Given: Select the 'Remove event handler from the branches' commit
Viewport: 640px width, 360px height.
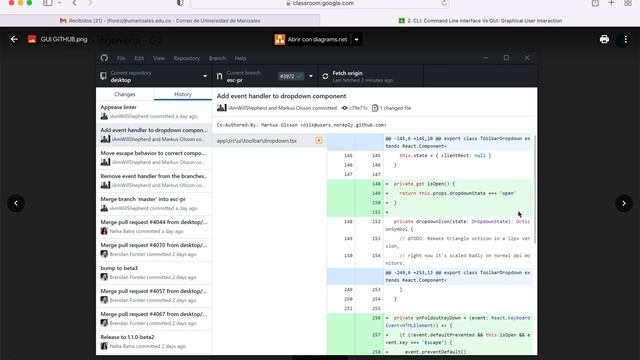Looking at the screenshot, I should [x=154, y=180].
